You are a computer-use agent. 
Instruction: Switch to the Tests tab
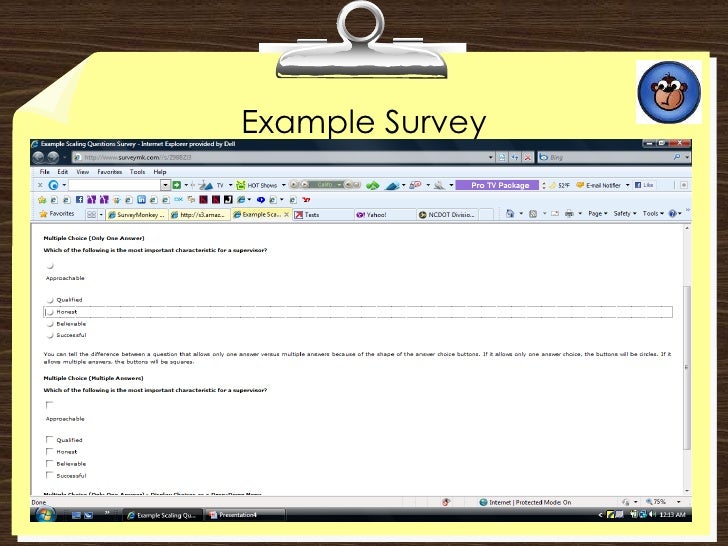point(323,214)
